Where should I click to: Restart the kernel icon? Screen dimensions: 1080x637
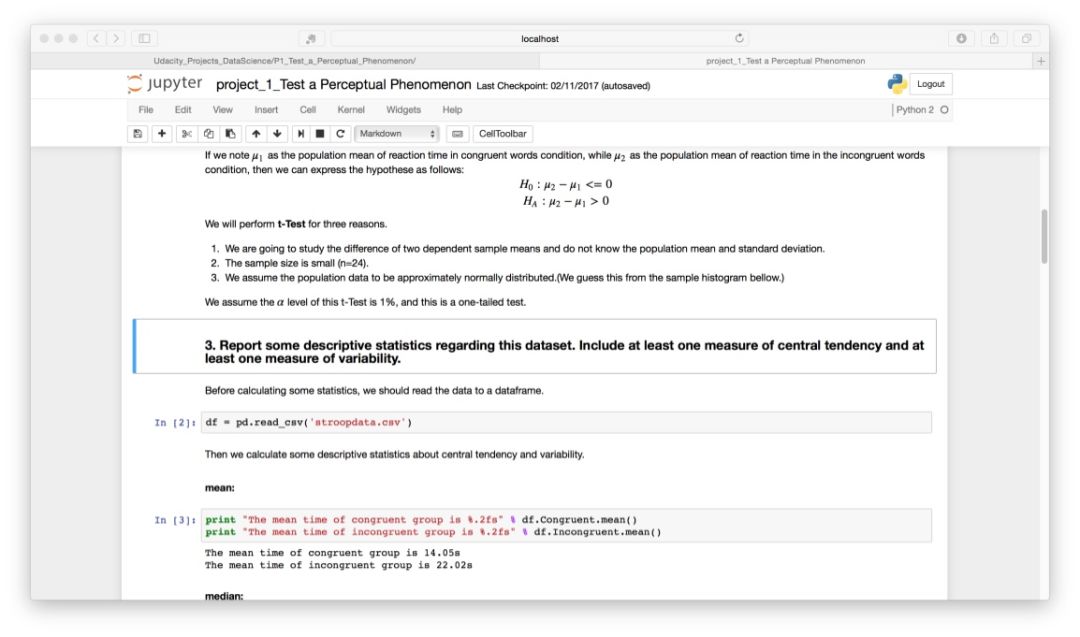pyautogui.click(x=340, y=134)
